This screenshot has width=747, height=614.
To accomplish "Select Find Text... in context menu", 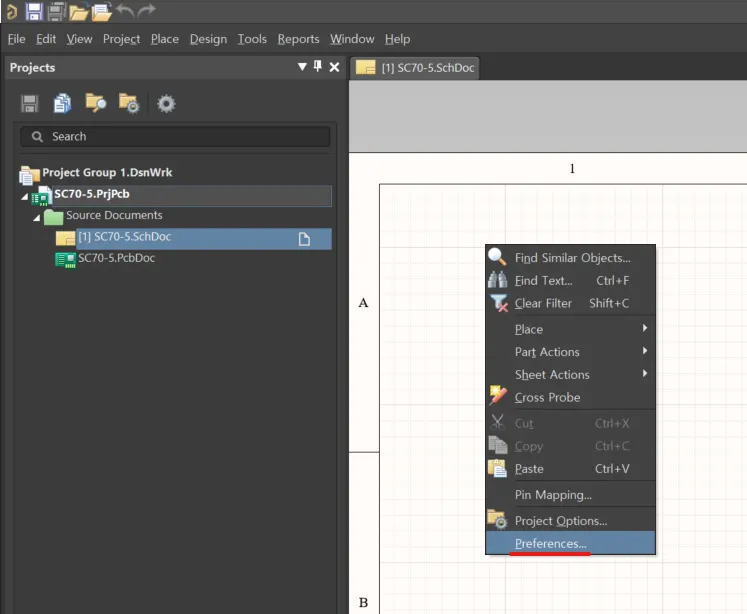I will [x=570, y=280].
